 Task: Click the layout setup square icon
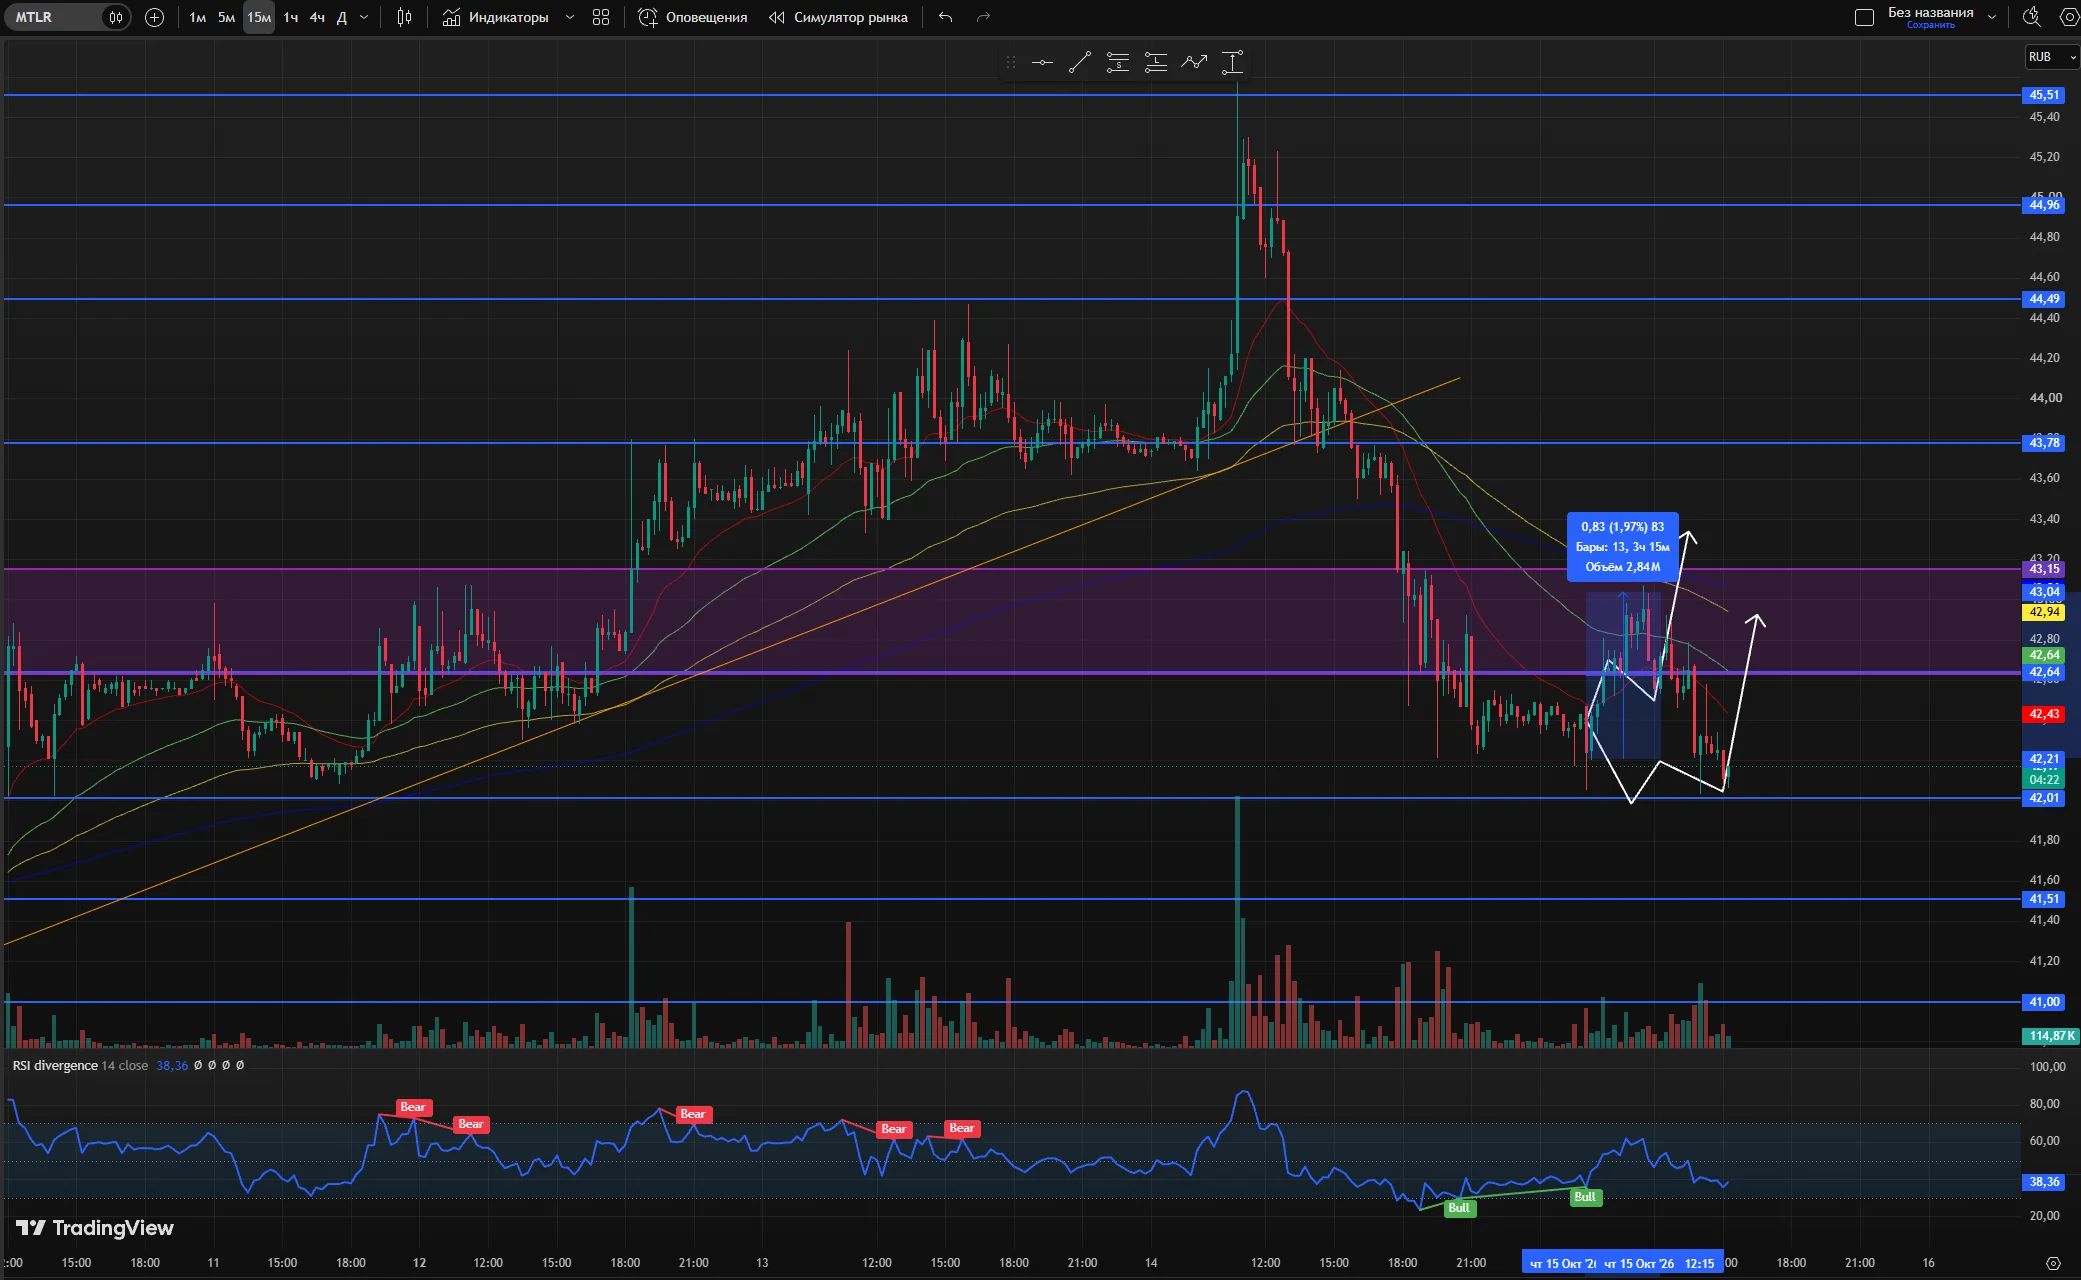pos(1864,17)
